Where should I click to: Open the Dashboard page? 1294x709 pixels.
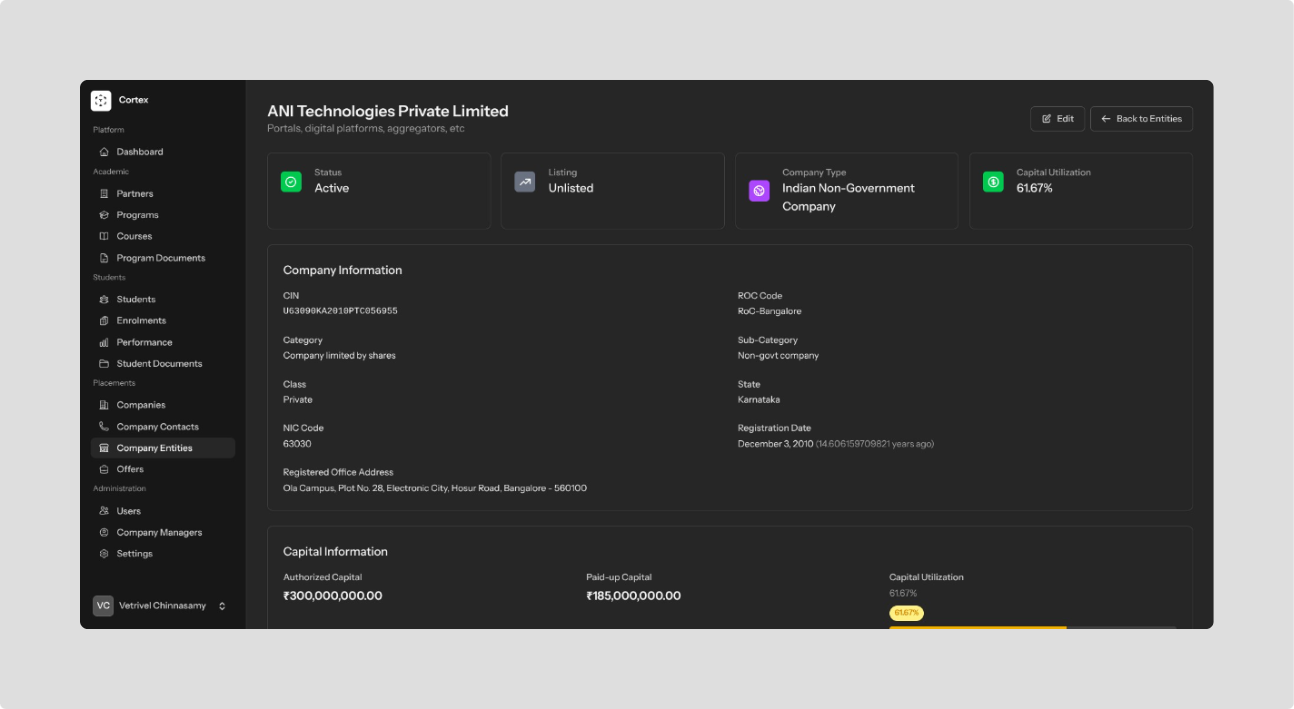coord(163,152)
